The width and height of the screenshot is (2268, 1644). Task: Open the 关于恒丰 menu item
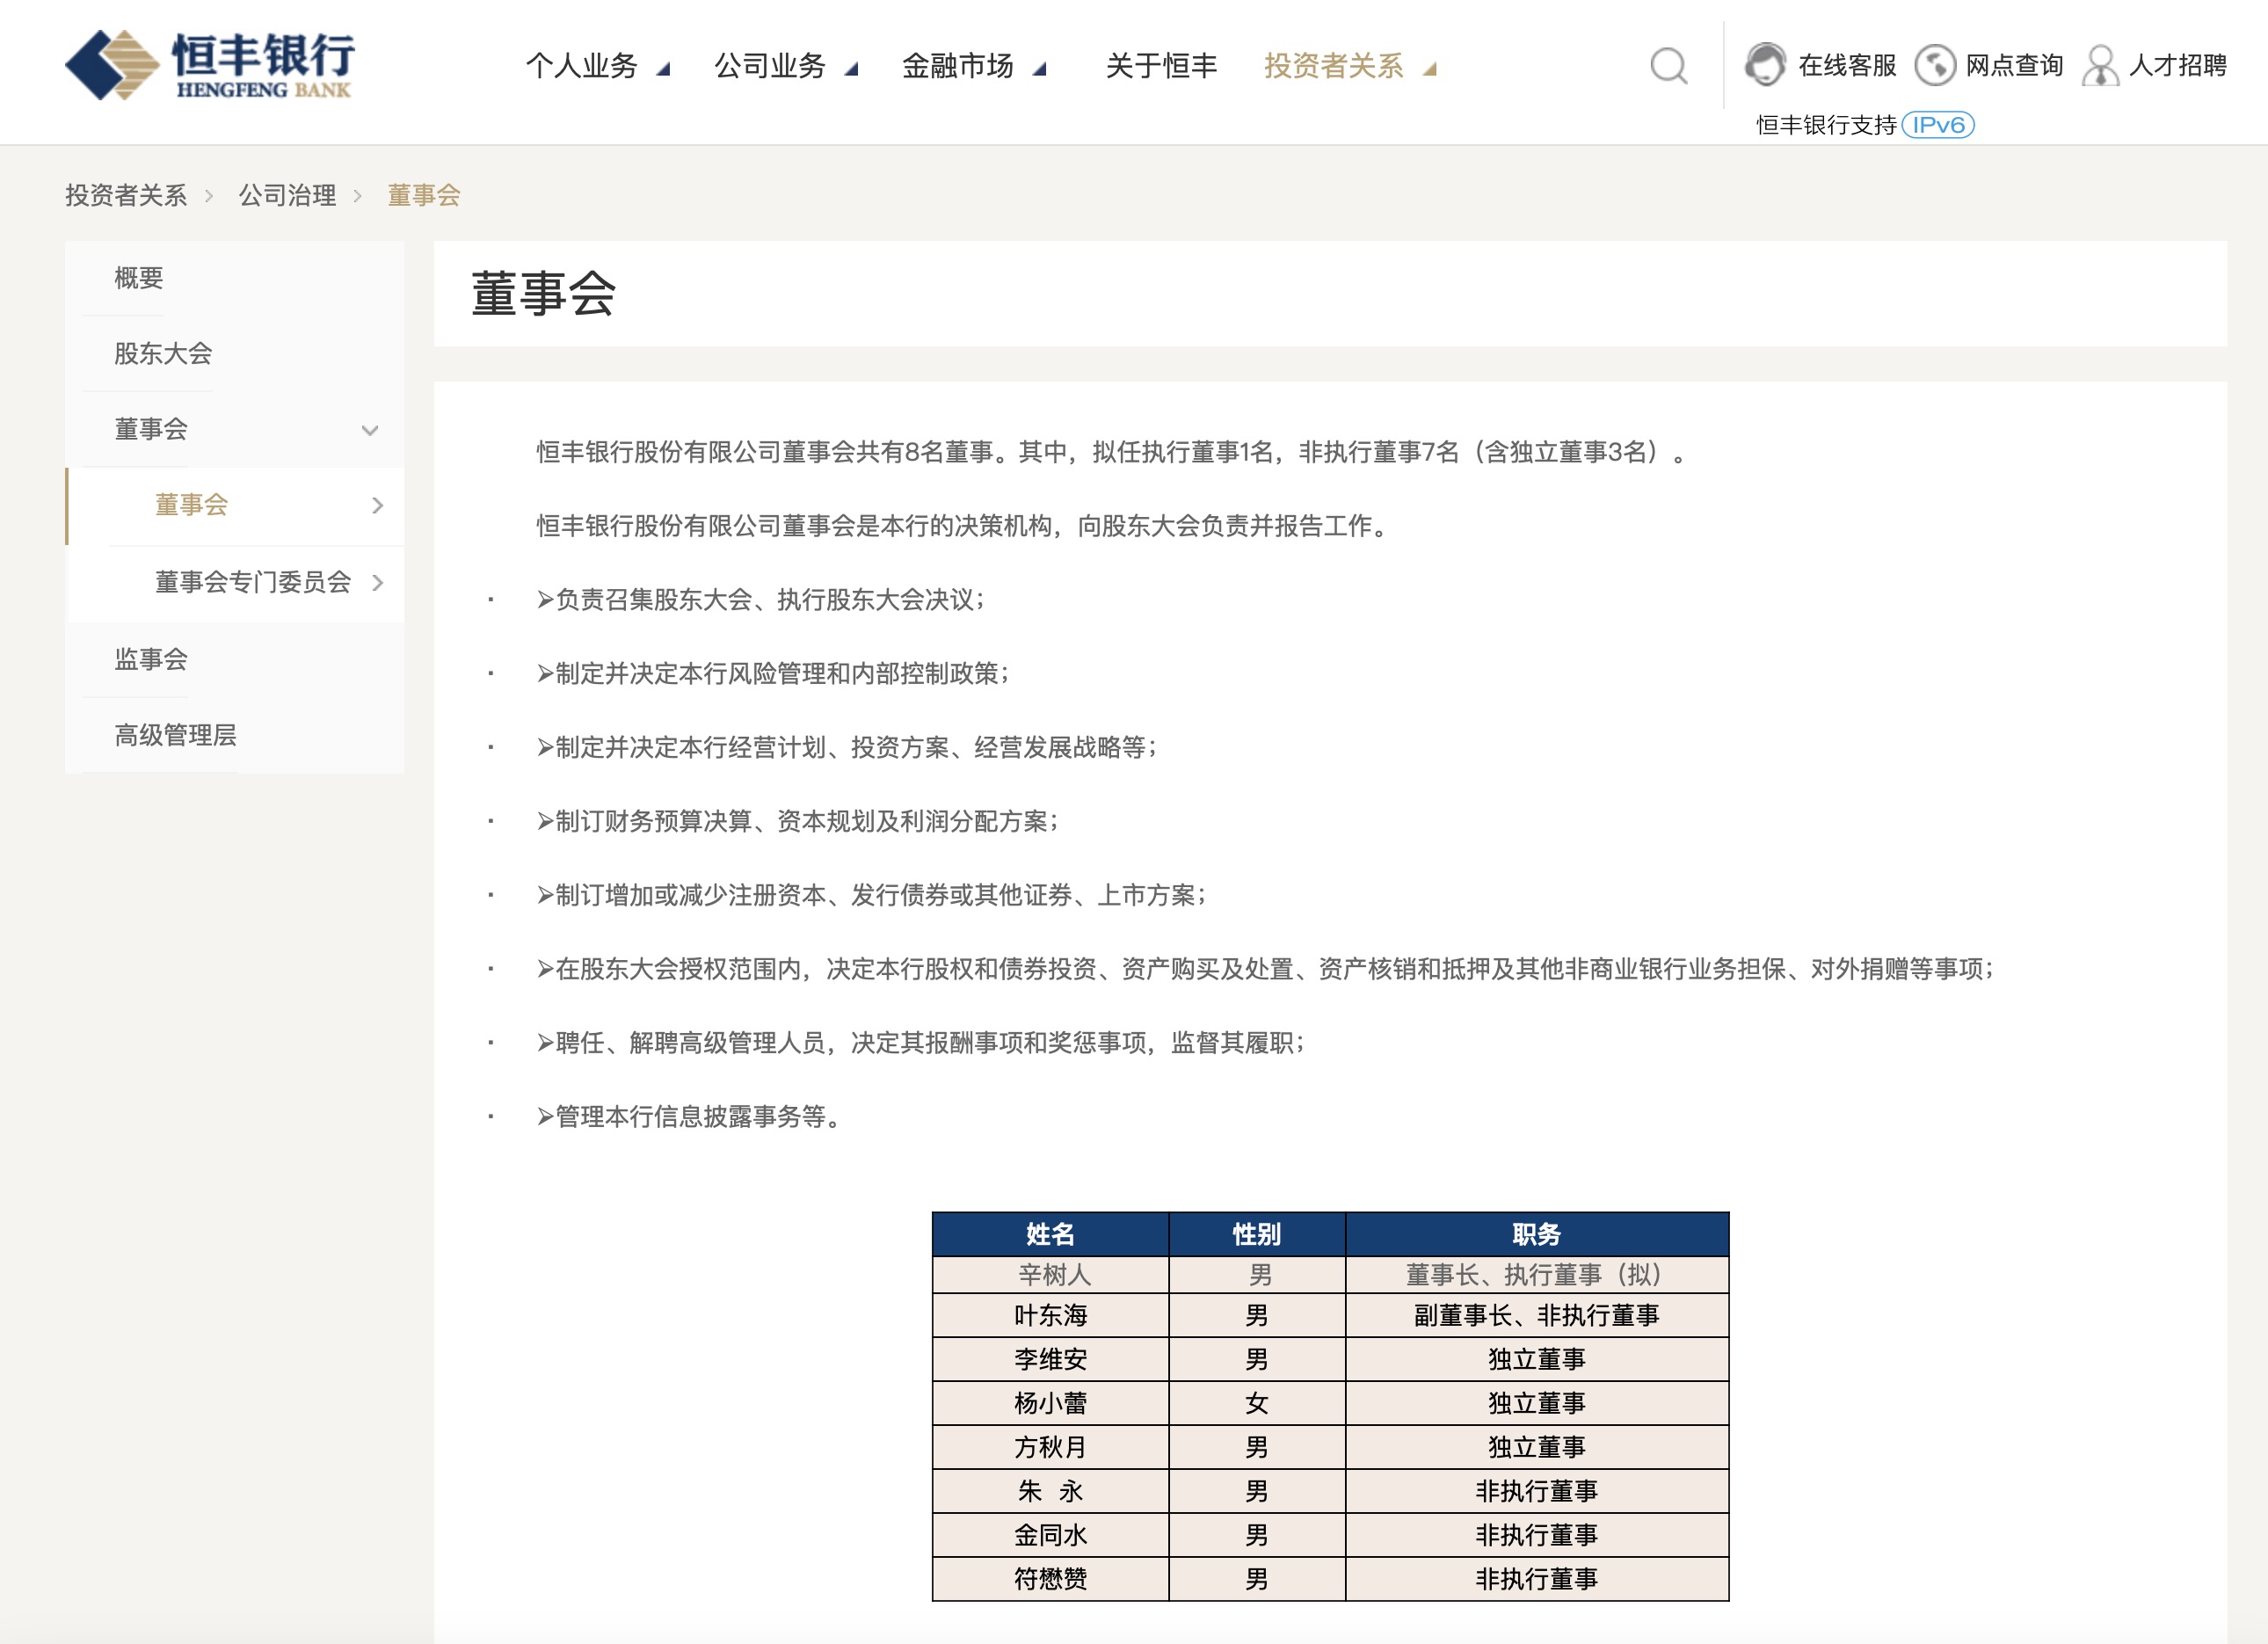pos(1160,66)
